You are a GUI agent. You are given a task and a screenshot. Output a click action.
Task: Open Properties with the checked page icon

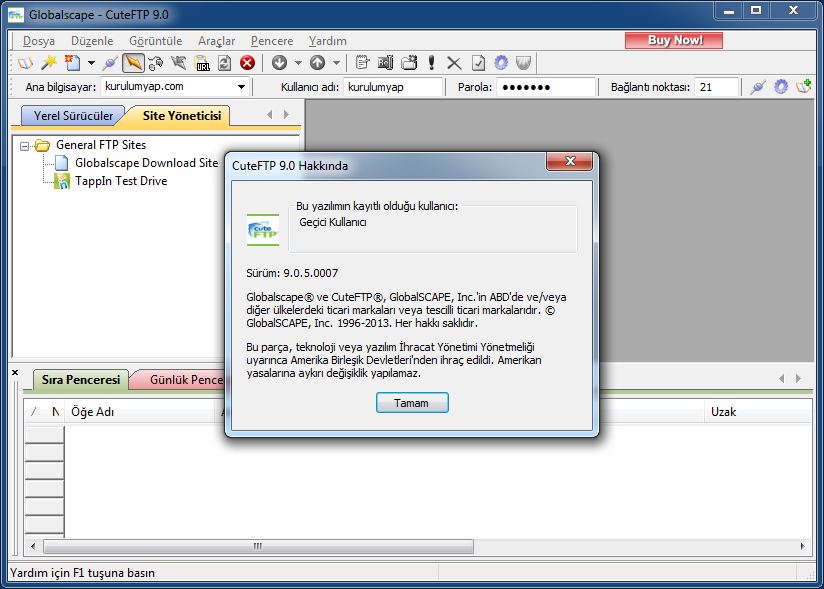point(478,63)
